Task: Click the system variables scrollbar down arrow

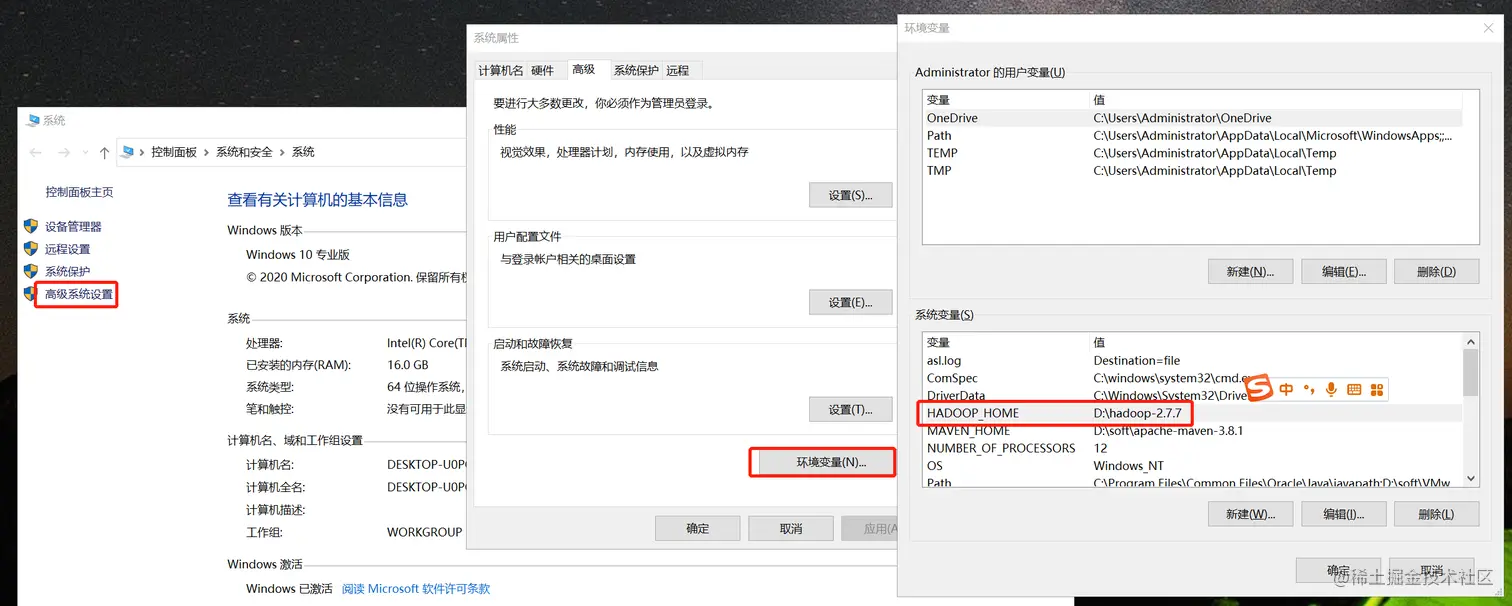Action: [x=1471, y=479]
